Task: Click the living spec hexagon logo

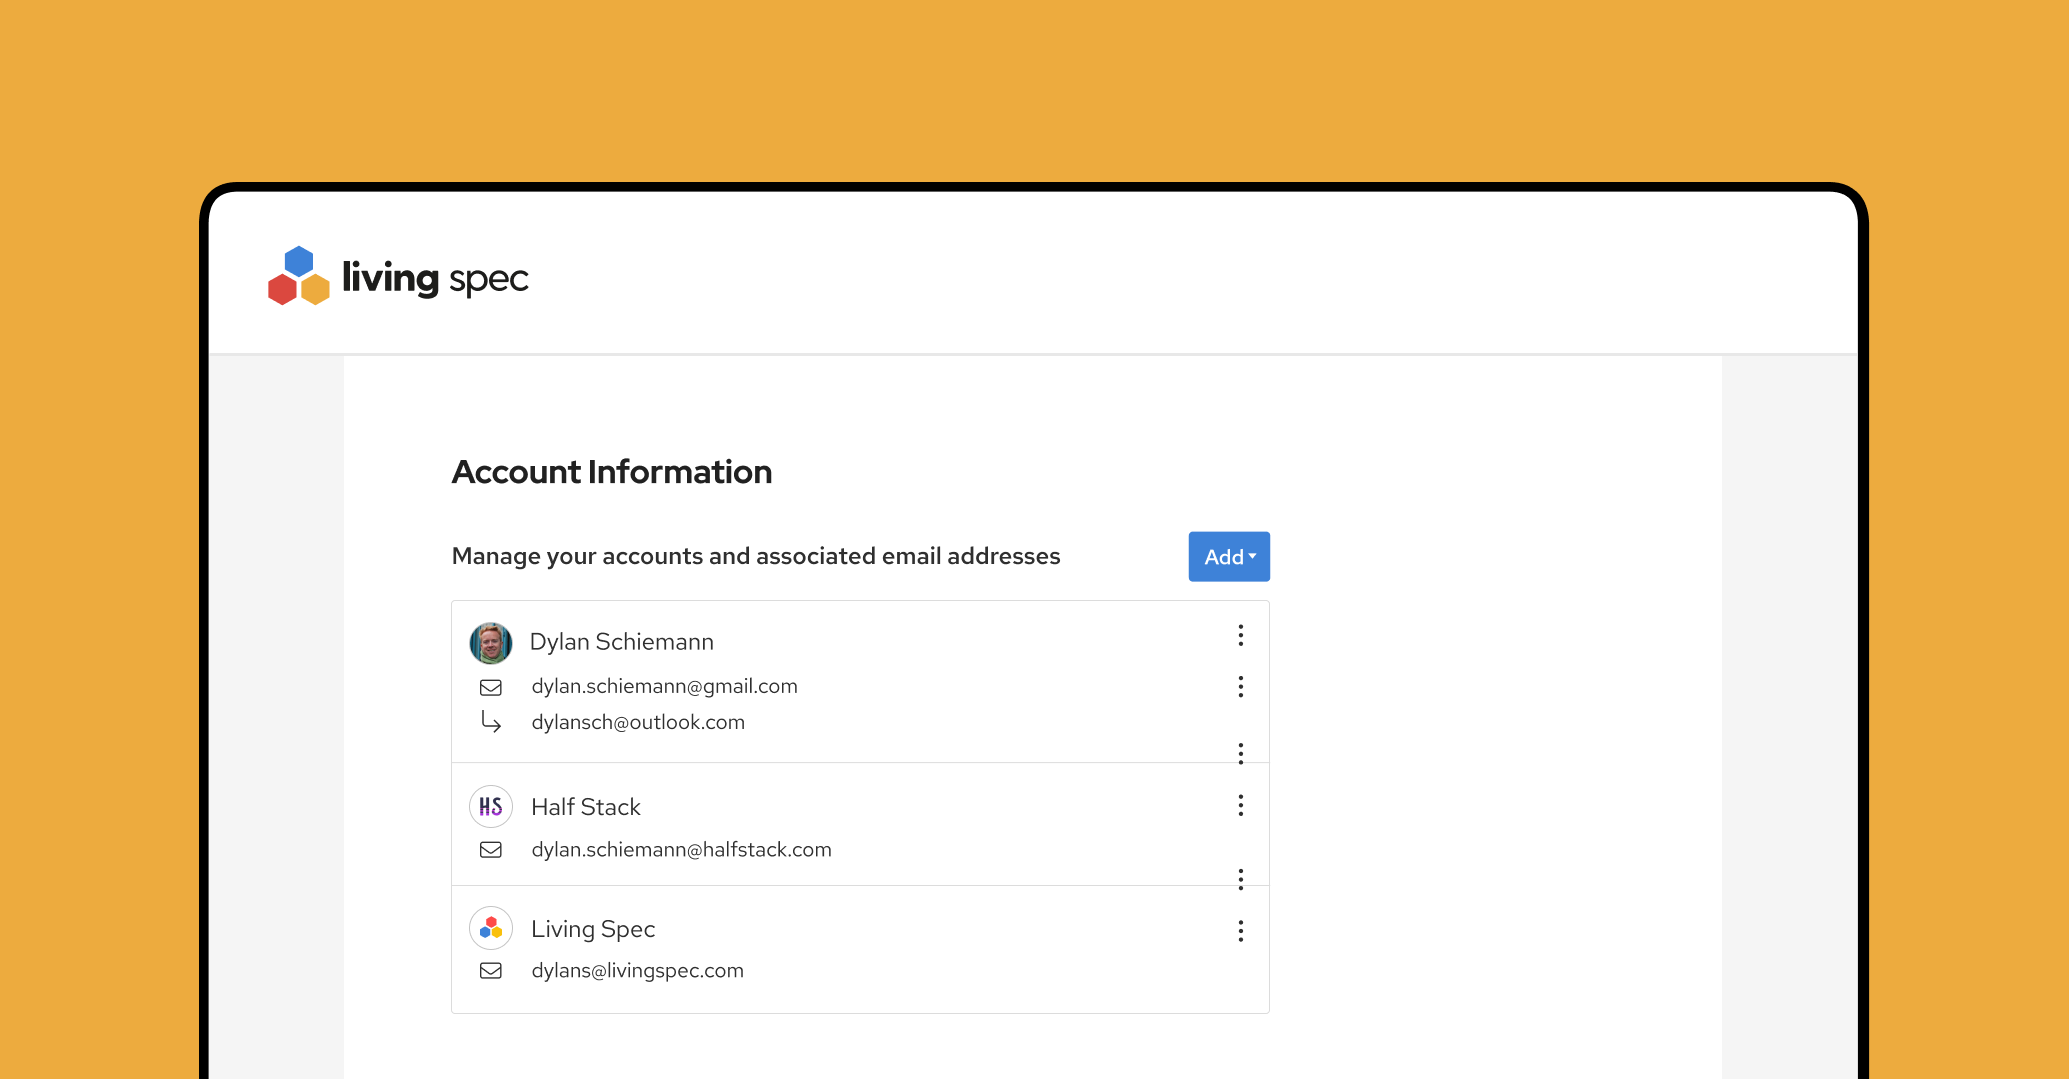Action: (298, 276)
